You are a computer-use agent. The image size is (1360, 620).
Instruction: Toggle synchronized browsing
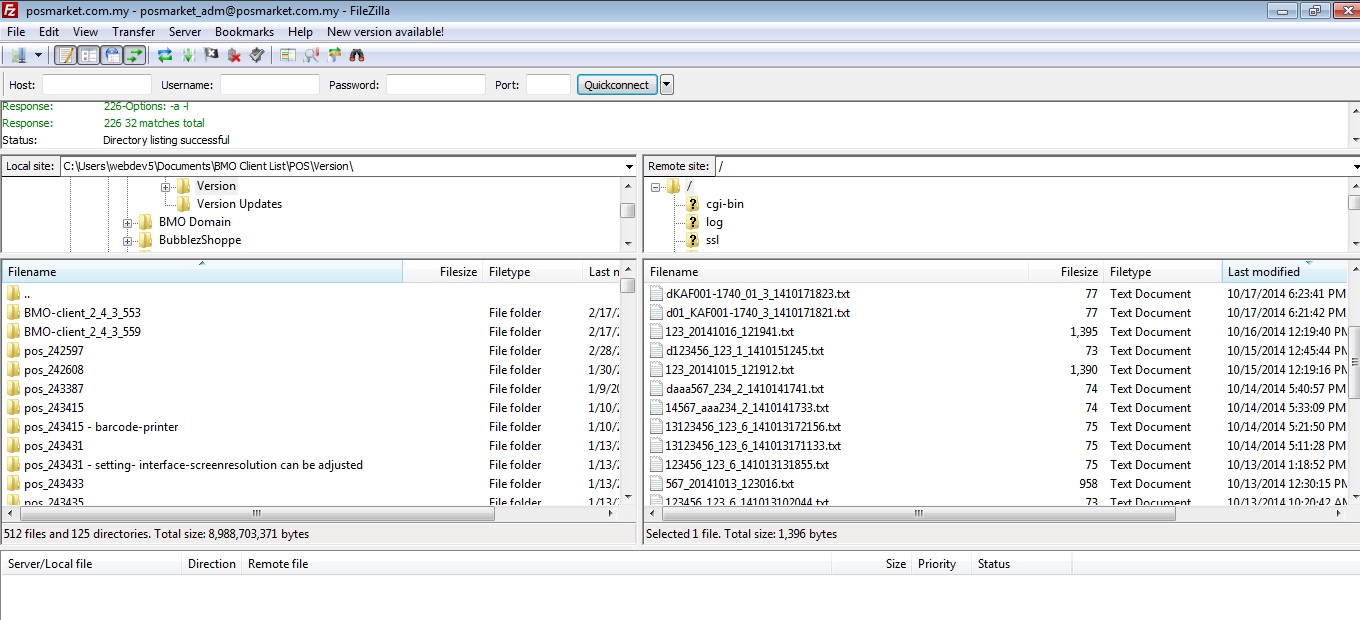pos(334,55)
